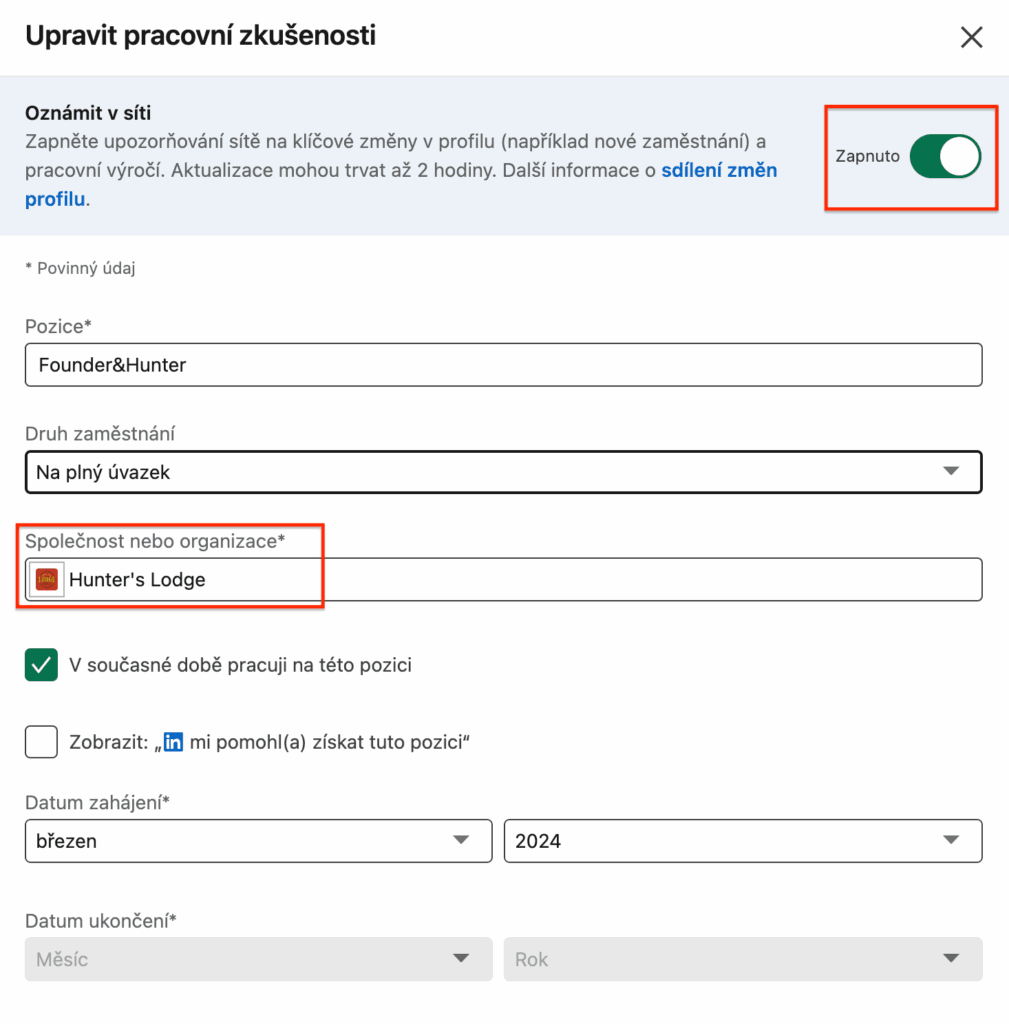The width and height of the screenshot is (1009, 1024).
Task: Expand the start month dropdown showing březen
Action: coord(259,841)
